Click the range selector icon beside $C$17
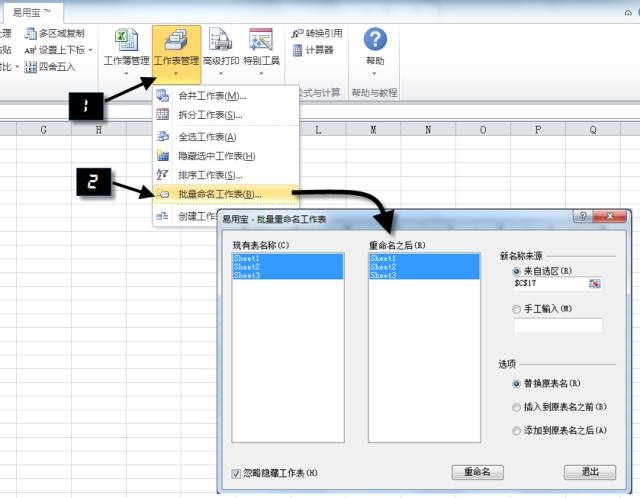 tap(595, 283)
